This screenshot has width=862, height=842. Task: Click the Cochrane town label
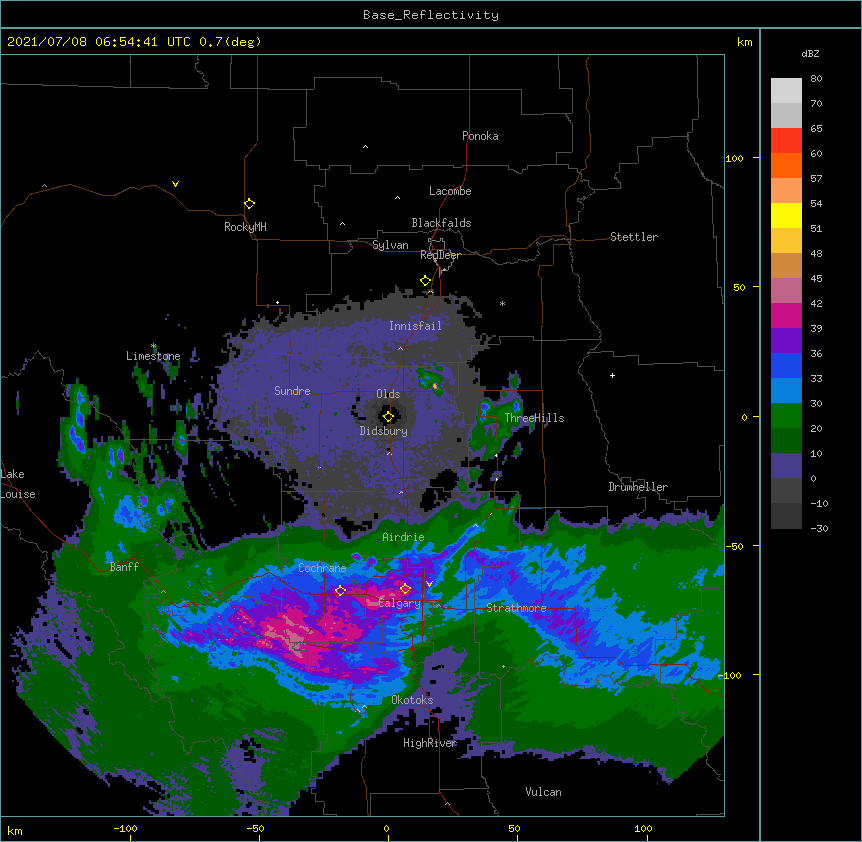pyautogui.click(x=322, y=568)
